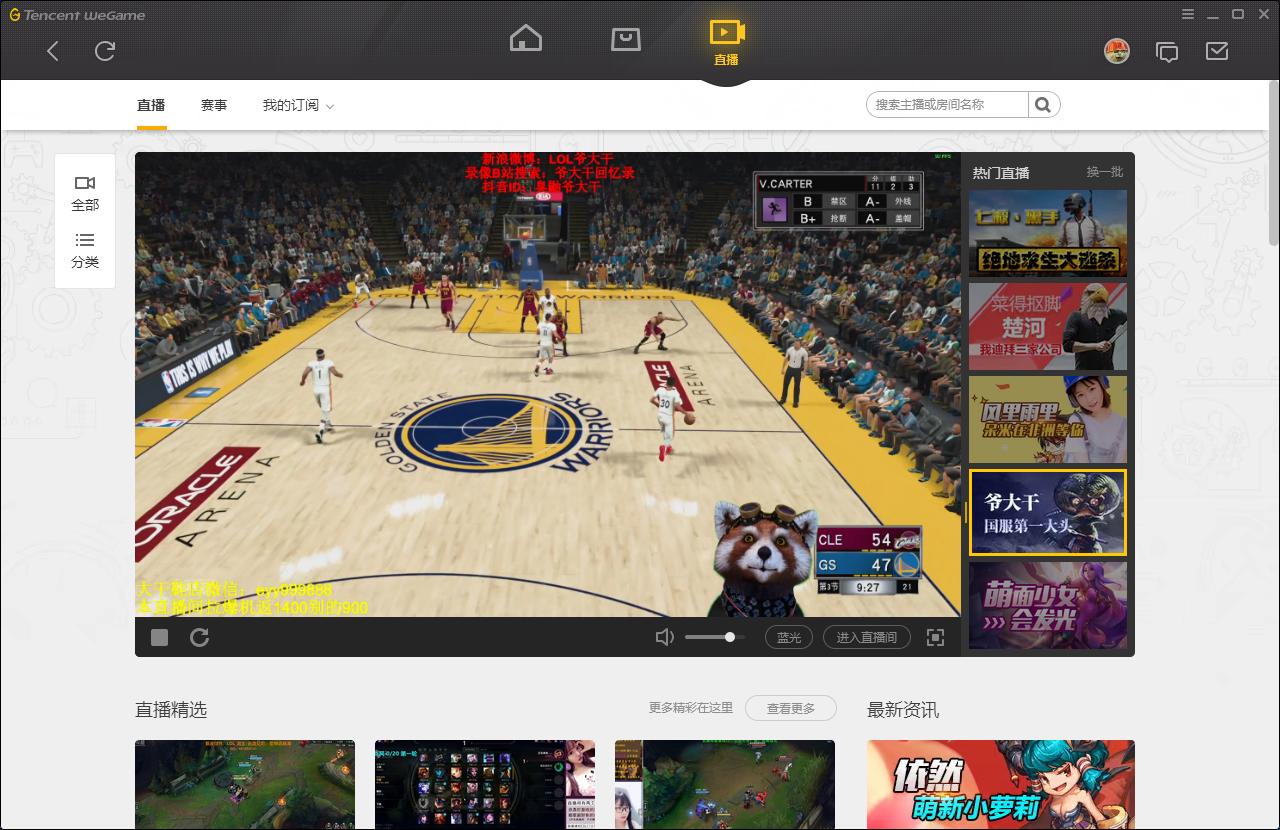The image size is (1280, 830).
Task: Switch to the 直播 tab
Action: [x=151, y=105]
